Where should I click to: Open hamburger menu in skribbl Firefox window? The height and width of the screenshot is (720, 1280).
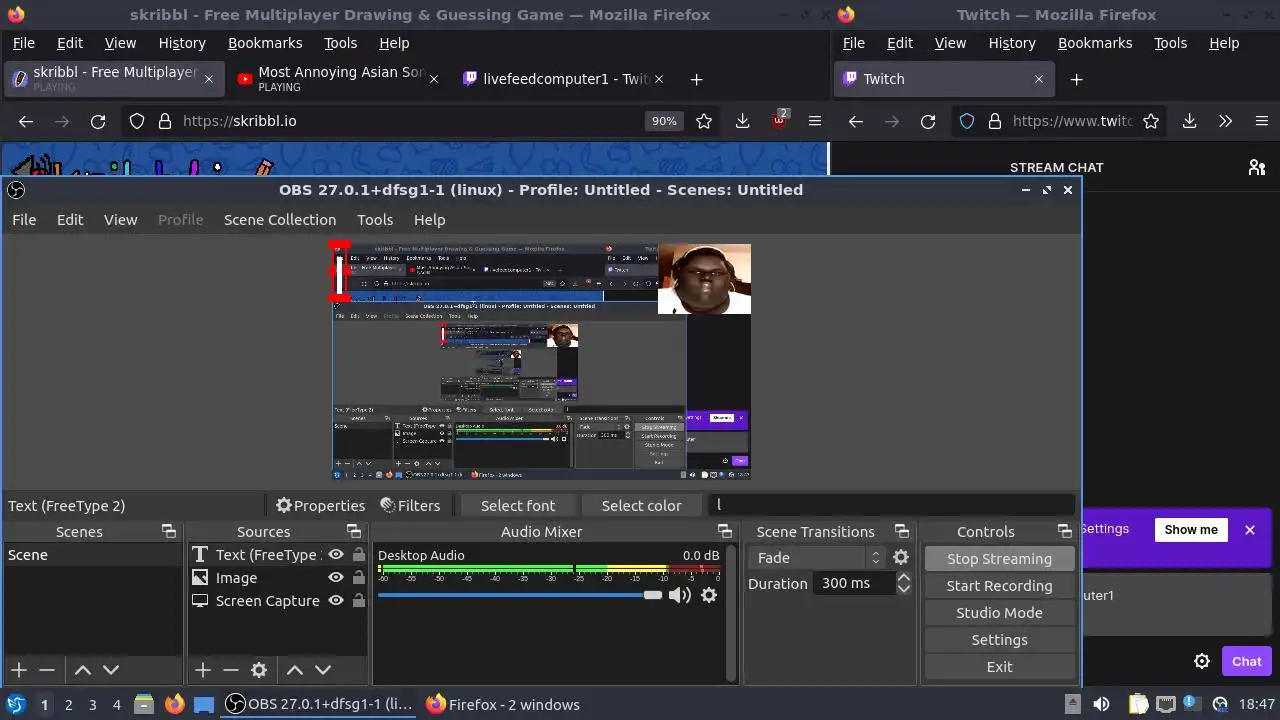click(x=815, y=121)
